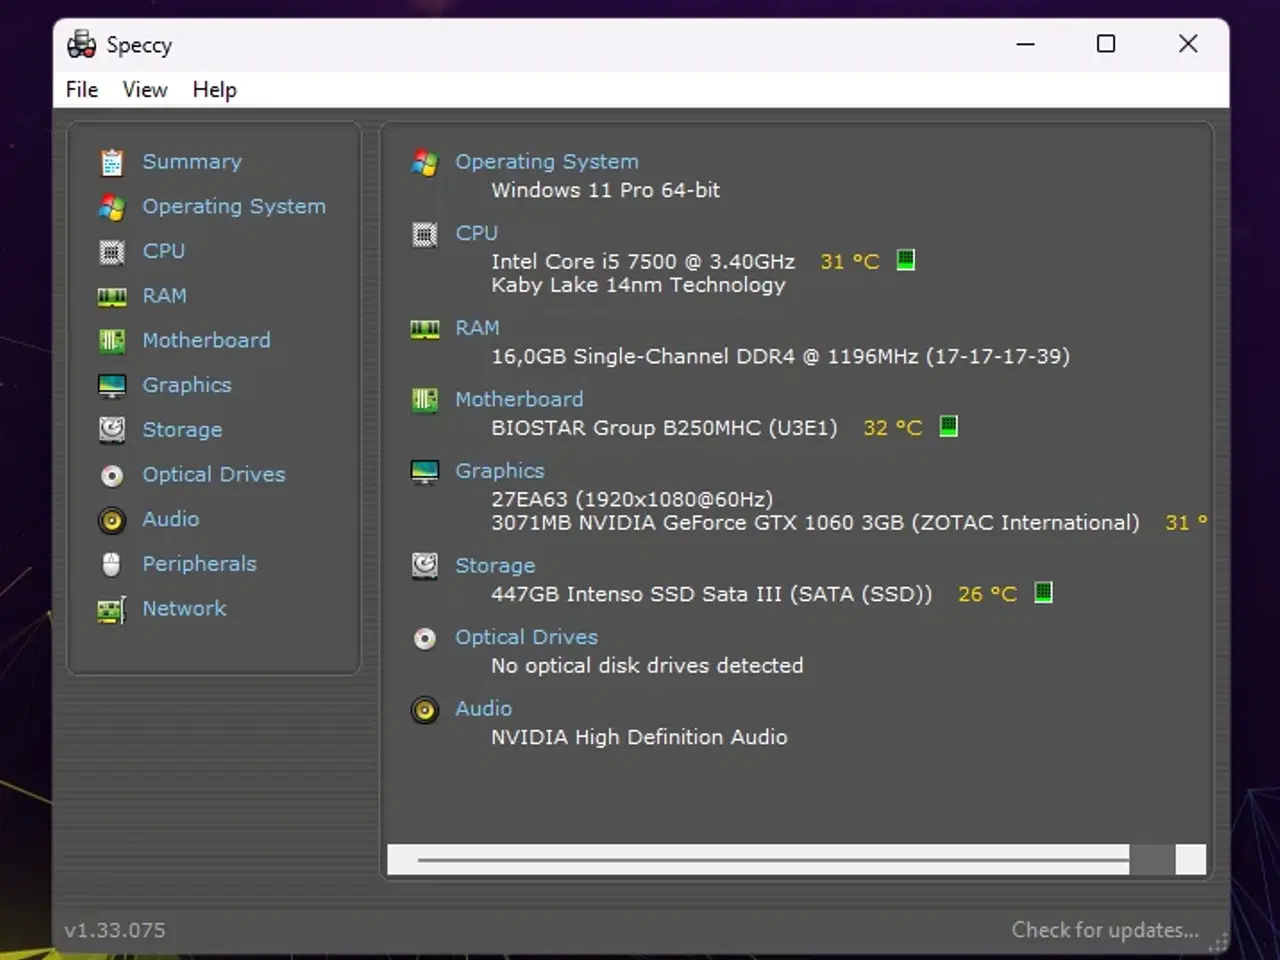Screen dimensions: 1280x960
Task: Click the horizontal scrollbar right arrow button
Action: pyautogui.click(x=1191, y=859)
